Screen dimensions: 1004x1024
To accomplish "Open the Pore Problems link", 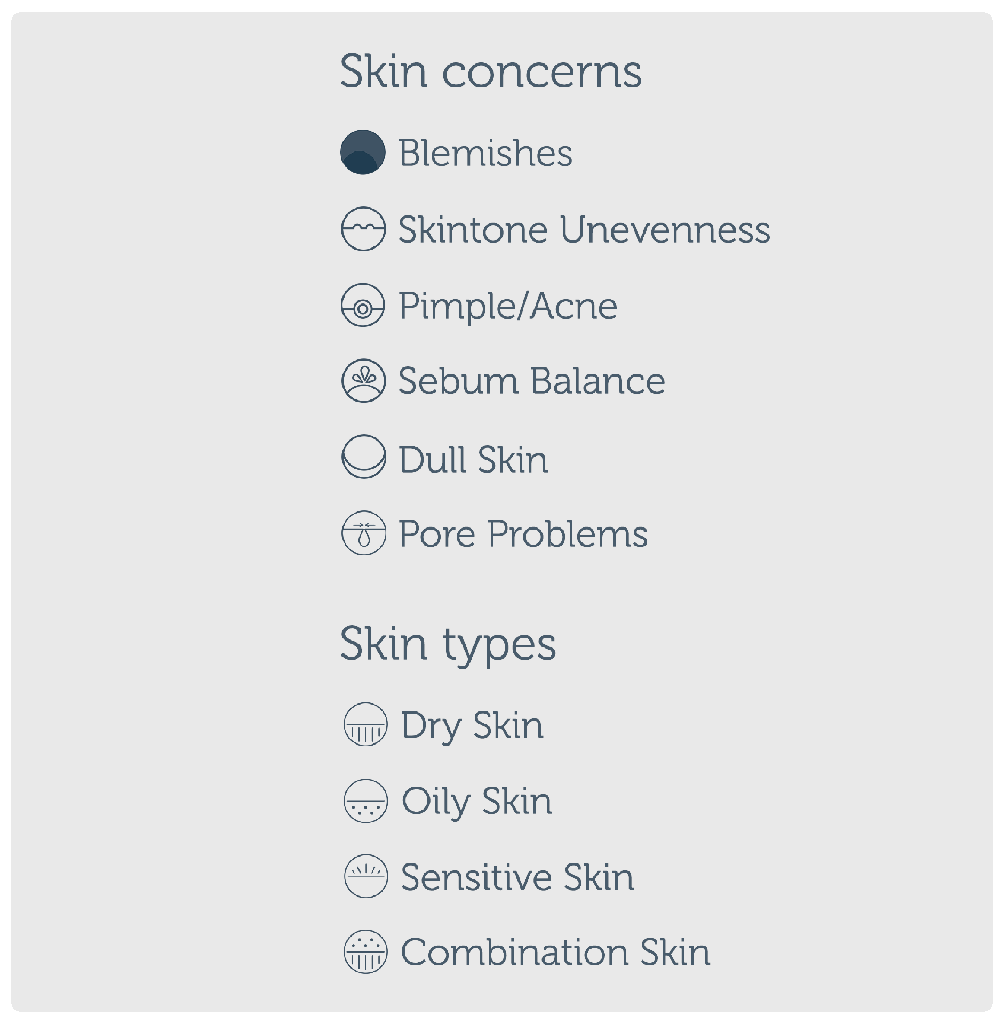I will click(523, 534).
